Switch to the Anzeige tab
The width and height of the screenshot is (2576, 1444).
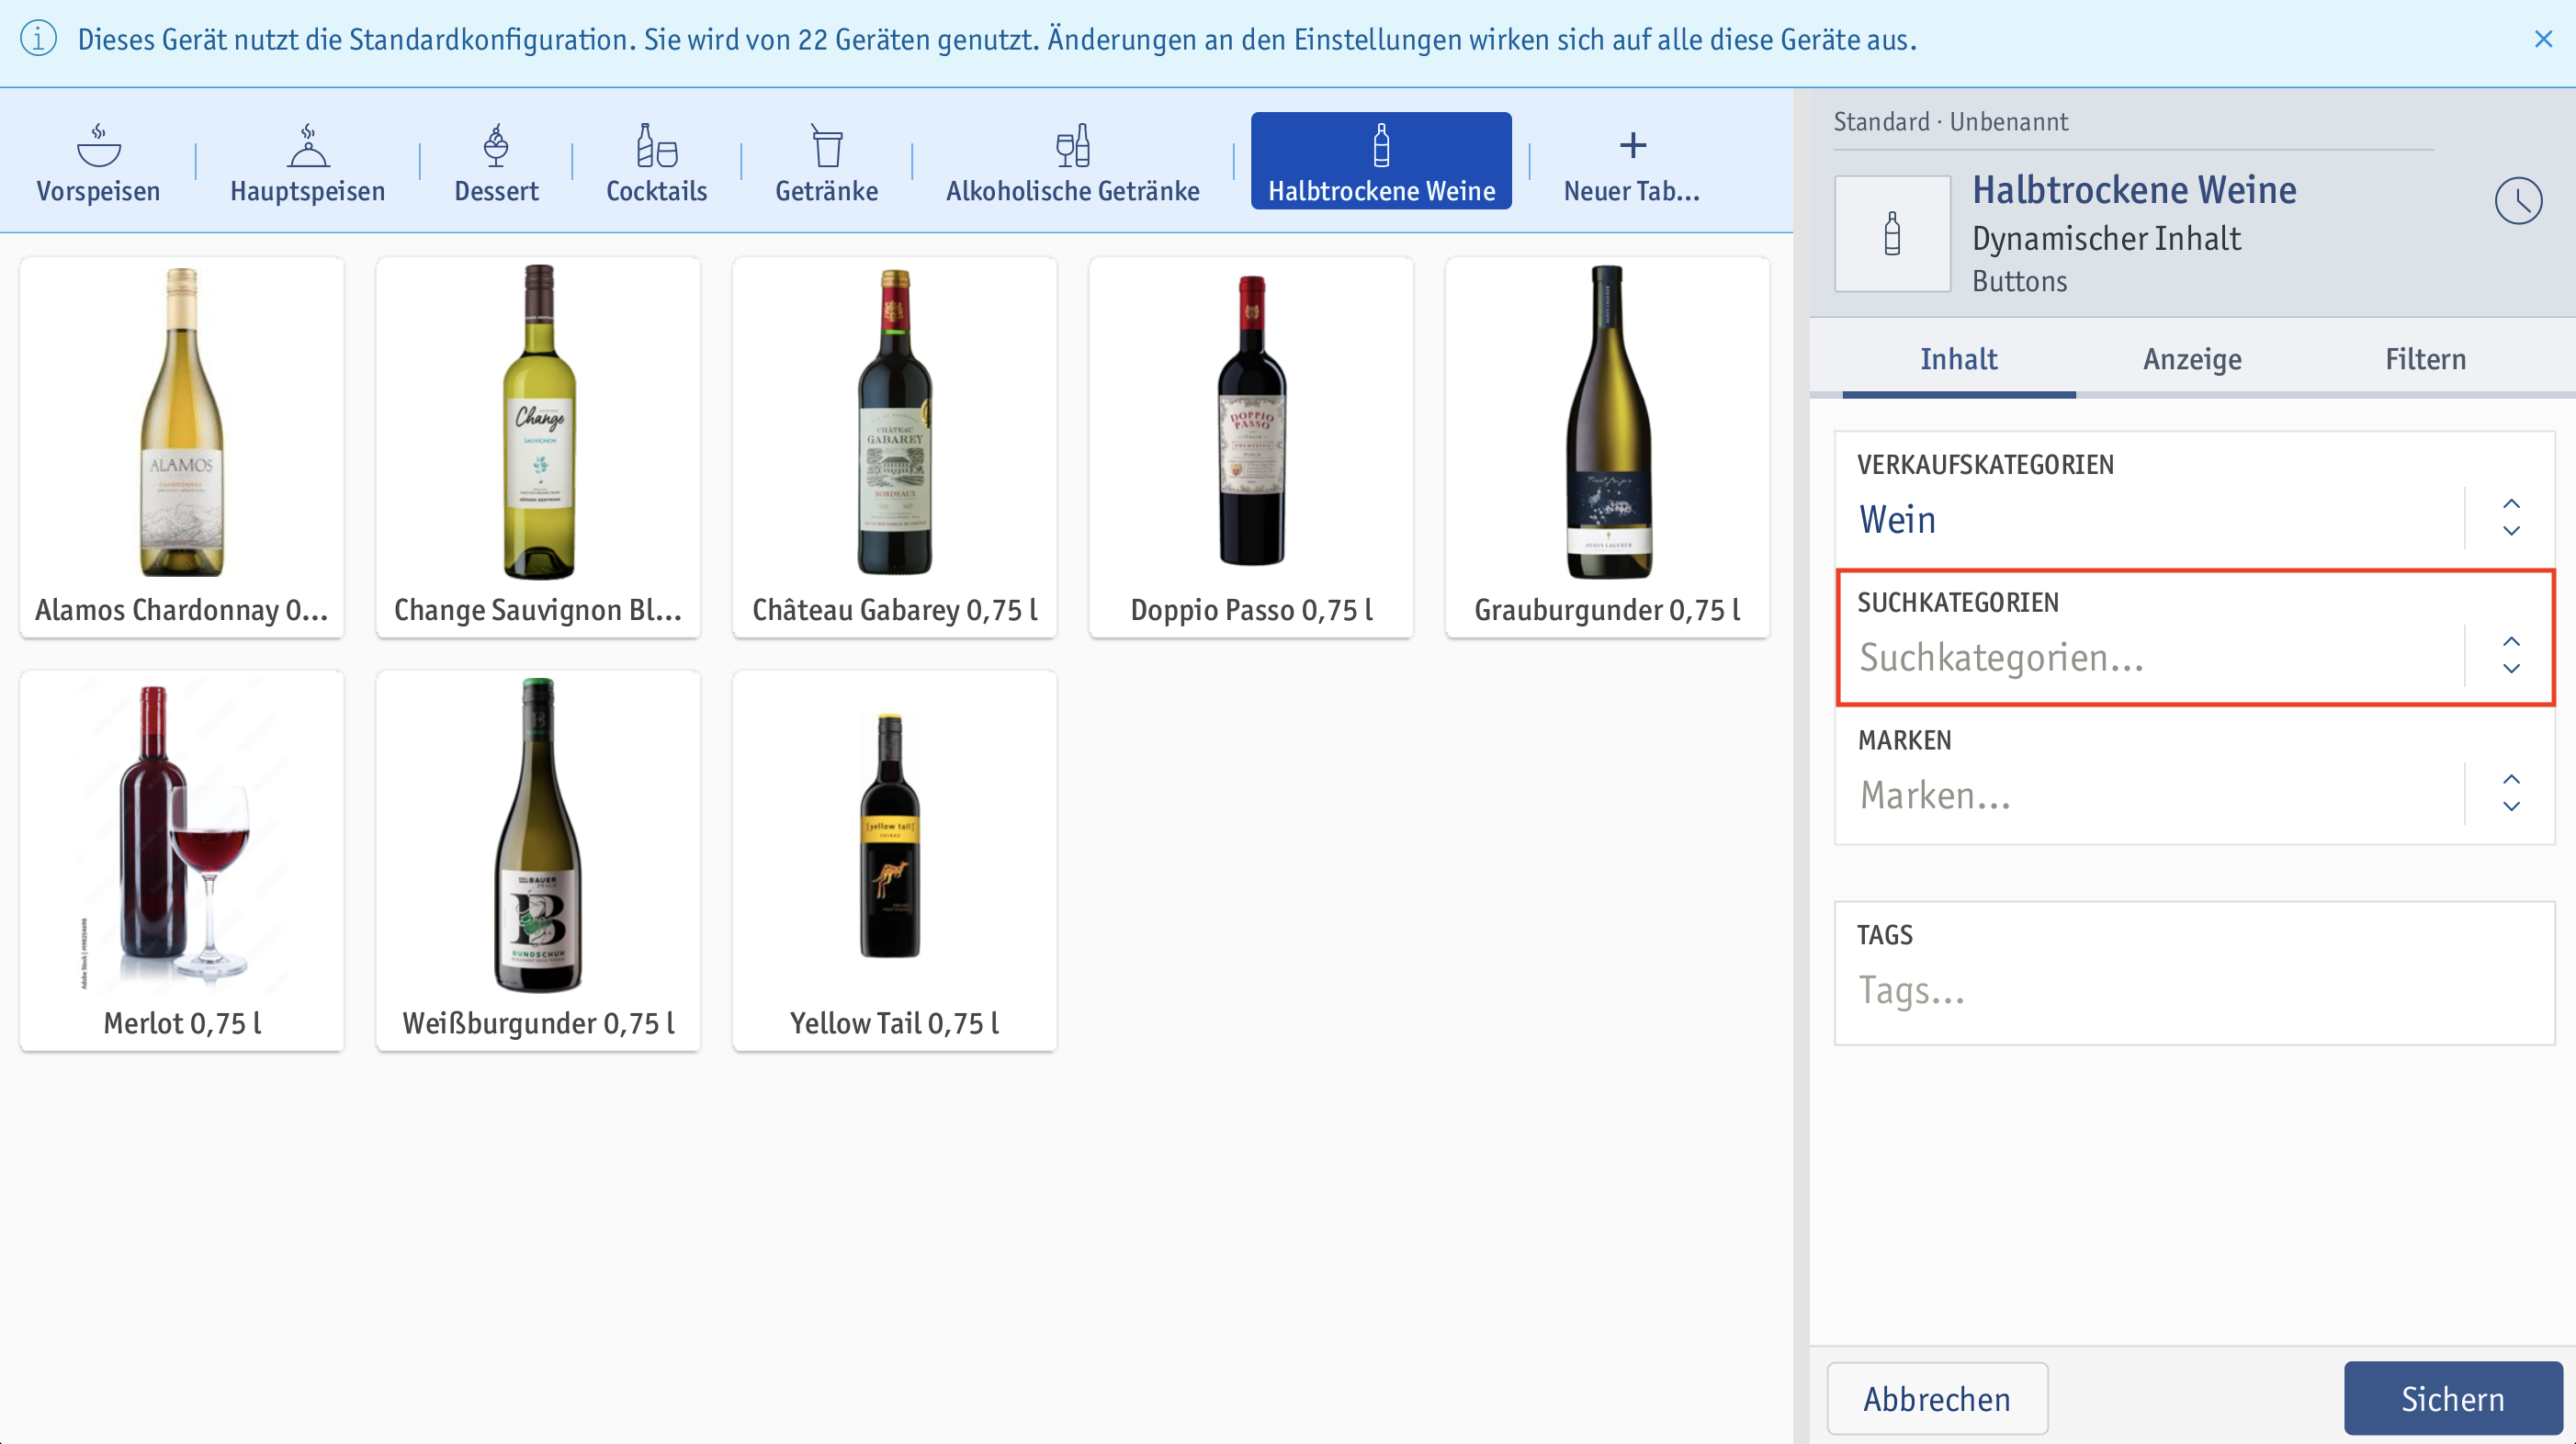(x=2192, y=359)
